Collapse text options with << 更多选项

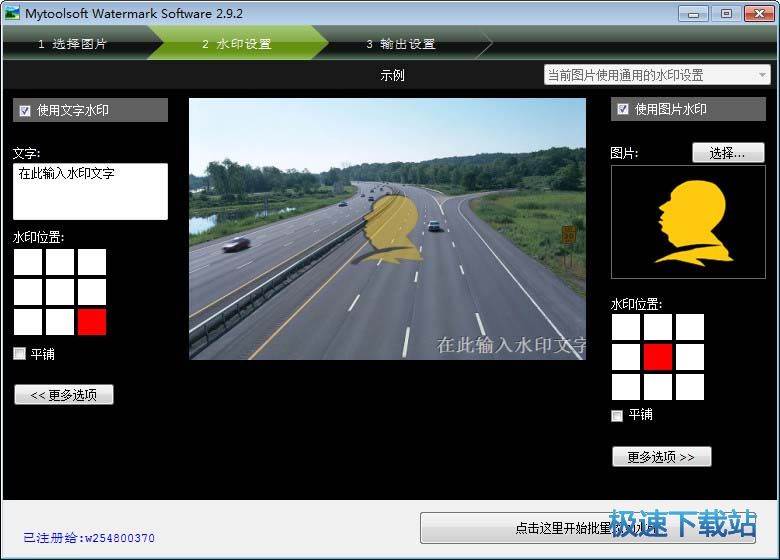[64, 395]
